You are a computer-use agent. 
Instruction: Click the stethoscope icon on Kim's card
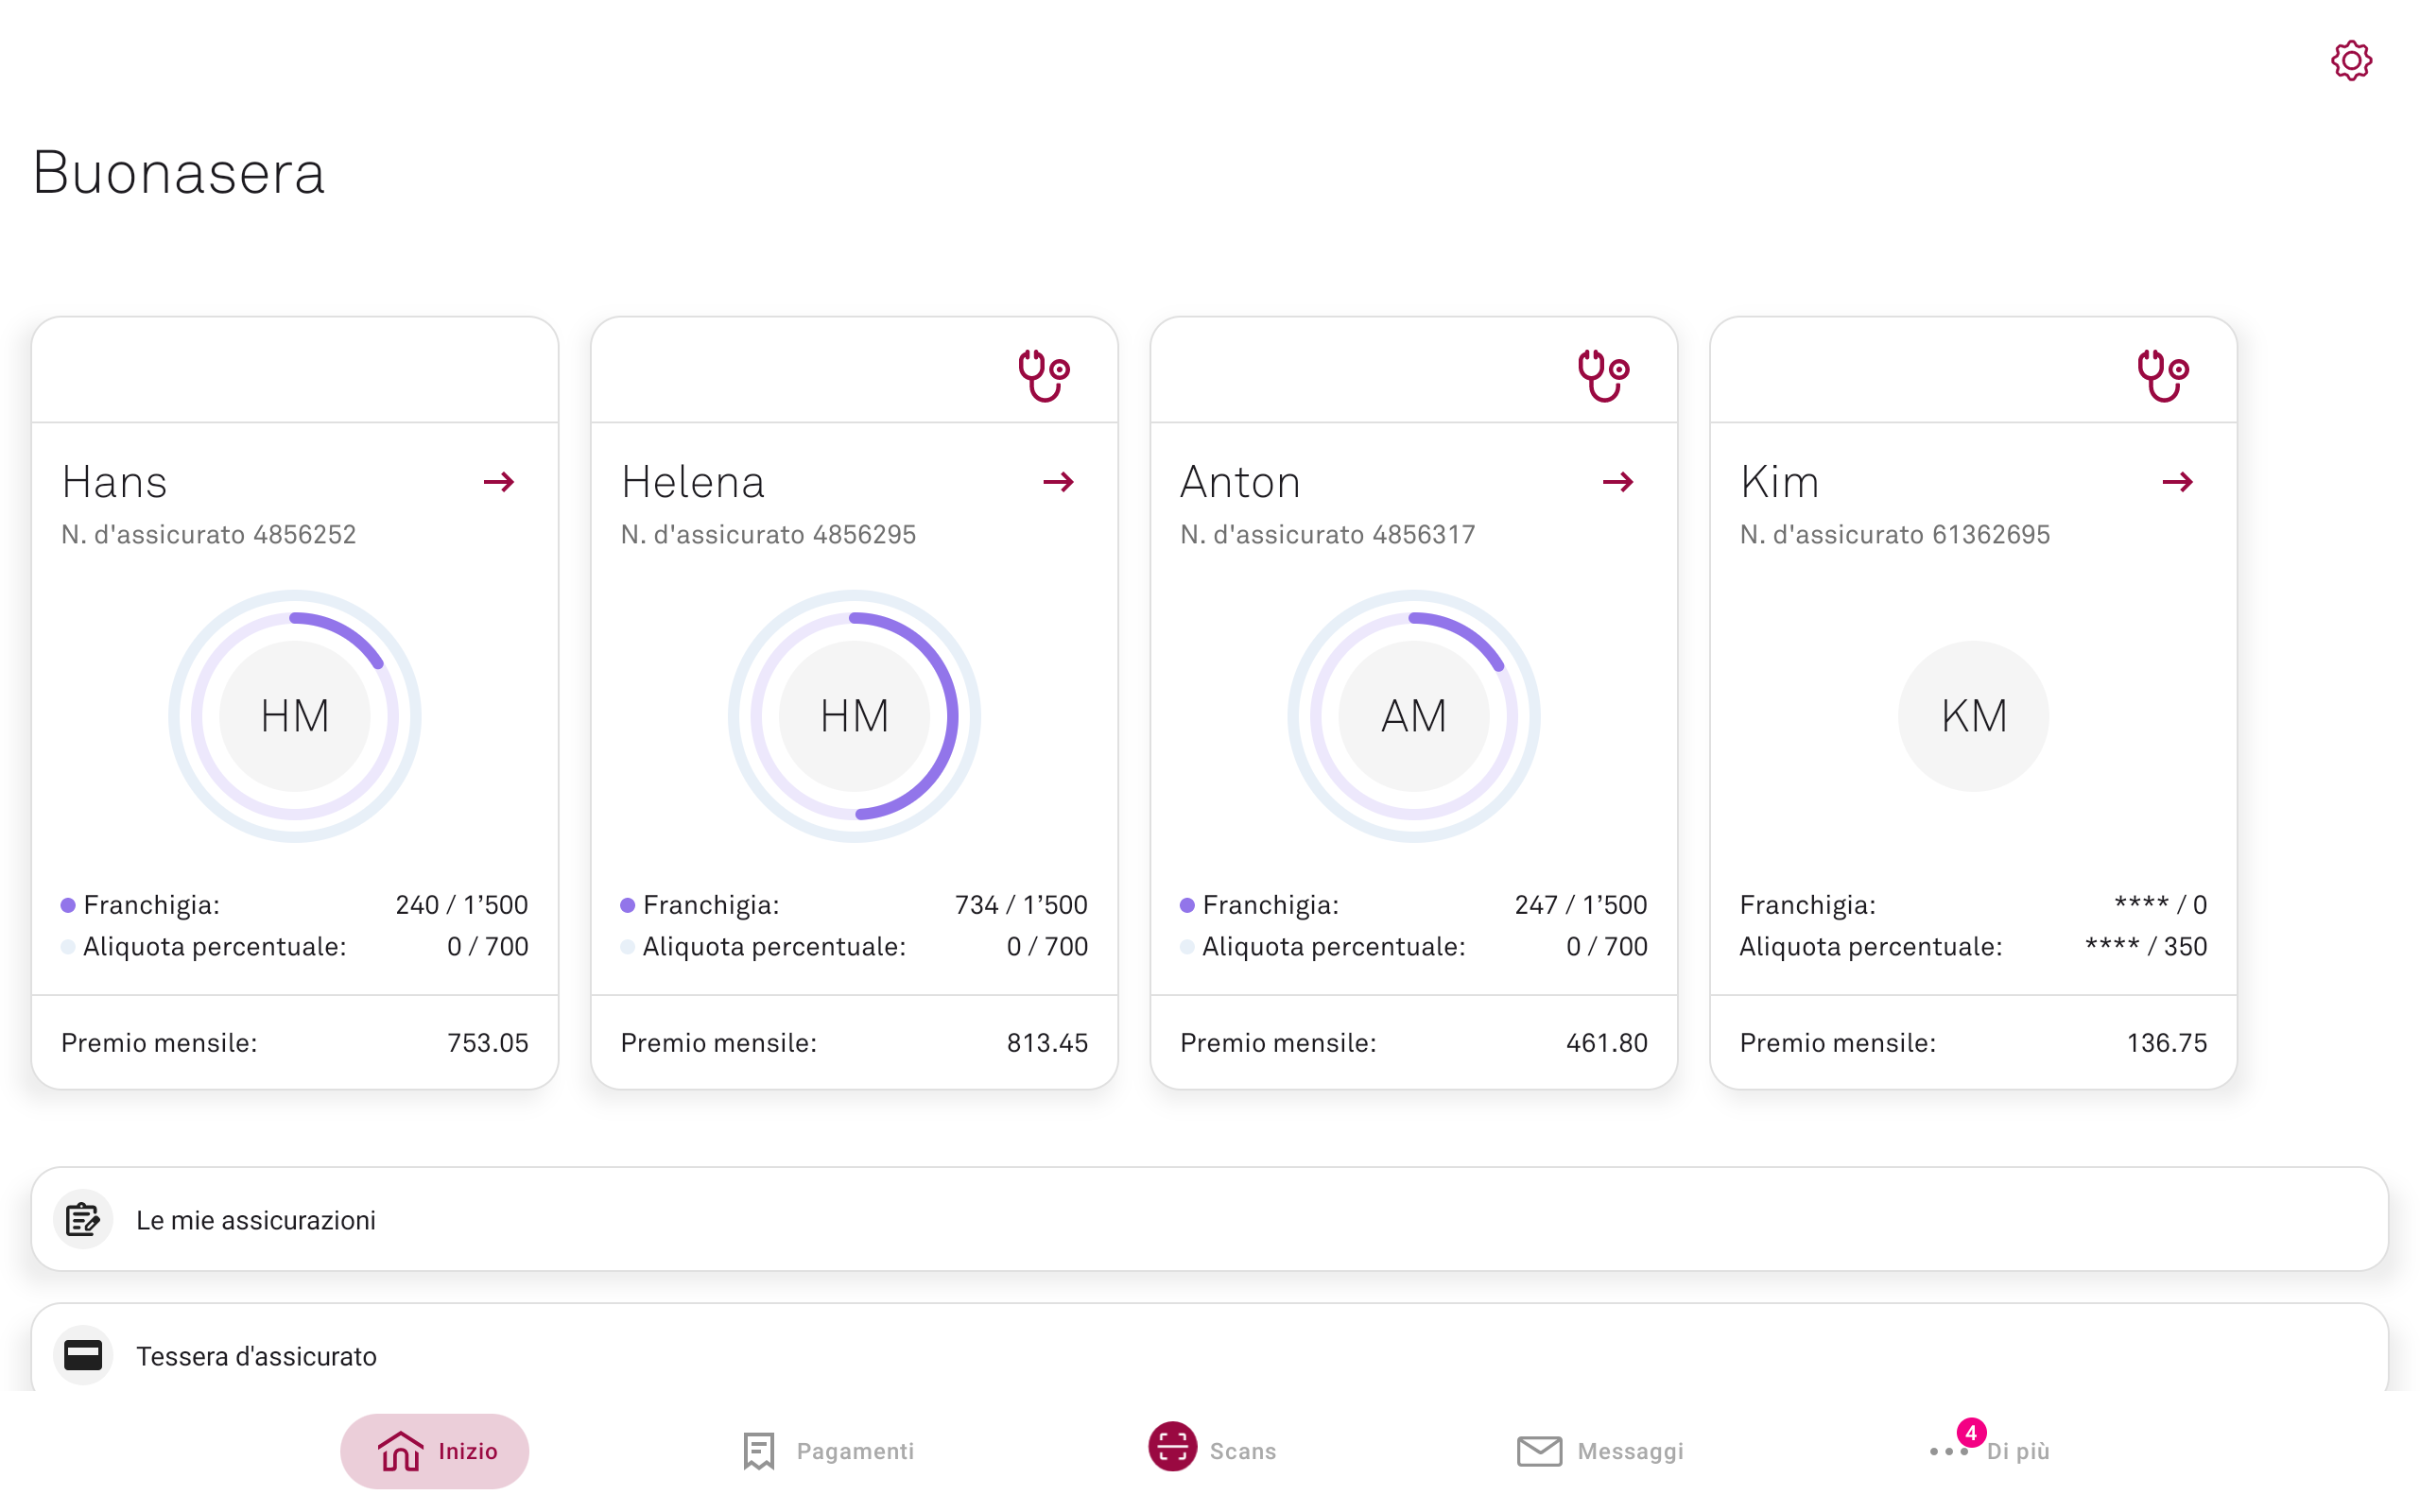coord(2163,375)
